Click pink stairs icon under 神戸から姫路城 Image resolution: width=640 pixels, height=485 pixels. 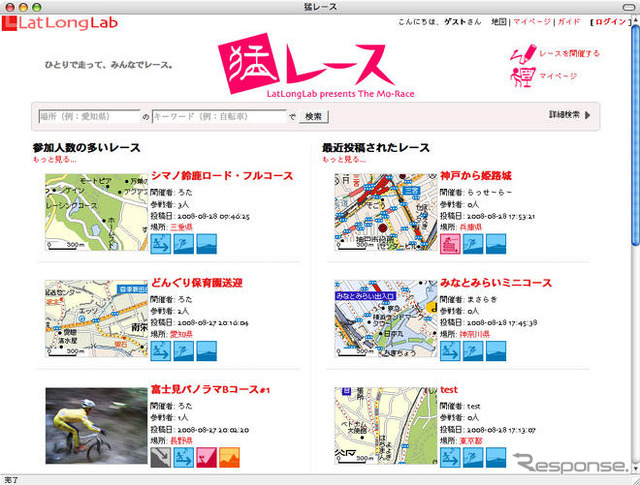tap(450, 244)
